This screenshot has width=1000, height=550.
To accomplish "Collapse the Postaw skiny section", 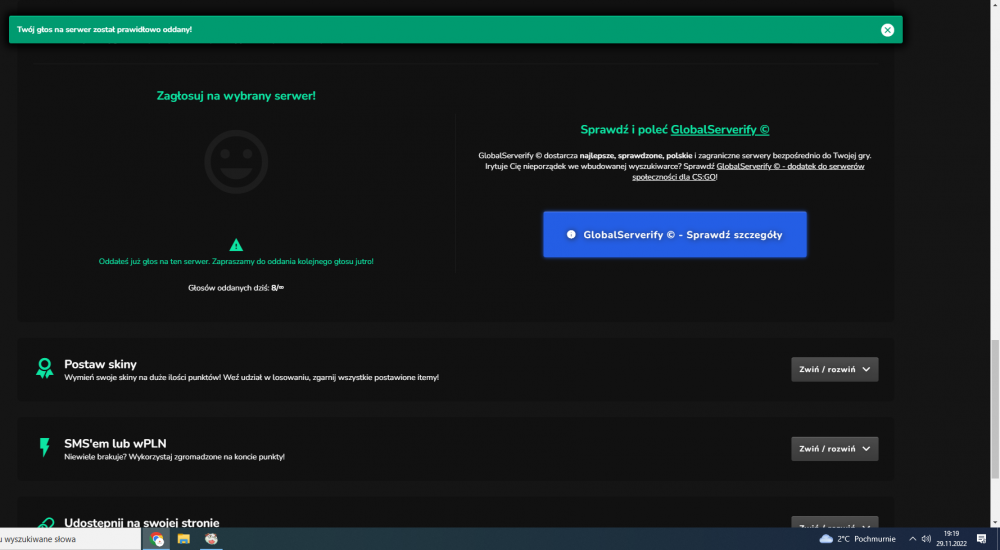I will tap(834, 369).
